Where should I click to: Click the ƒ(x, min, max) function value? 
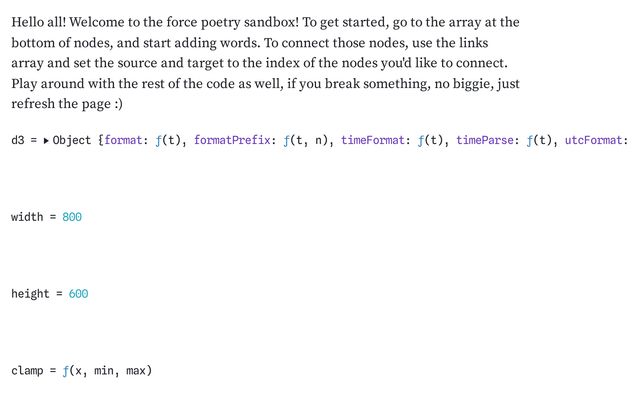pos(107,371)
